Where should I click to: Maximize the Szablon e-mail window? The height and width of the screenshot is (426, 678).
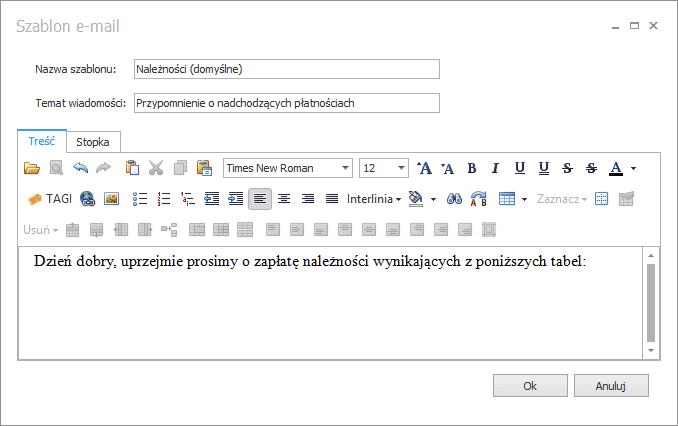click(x=634, y=26)
